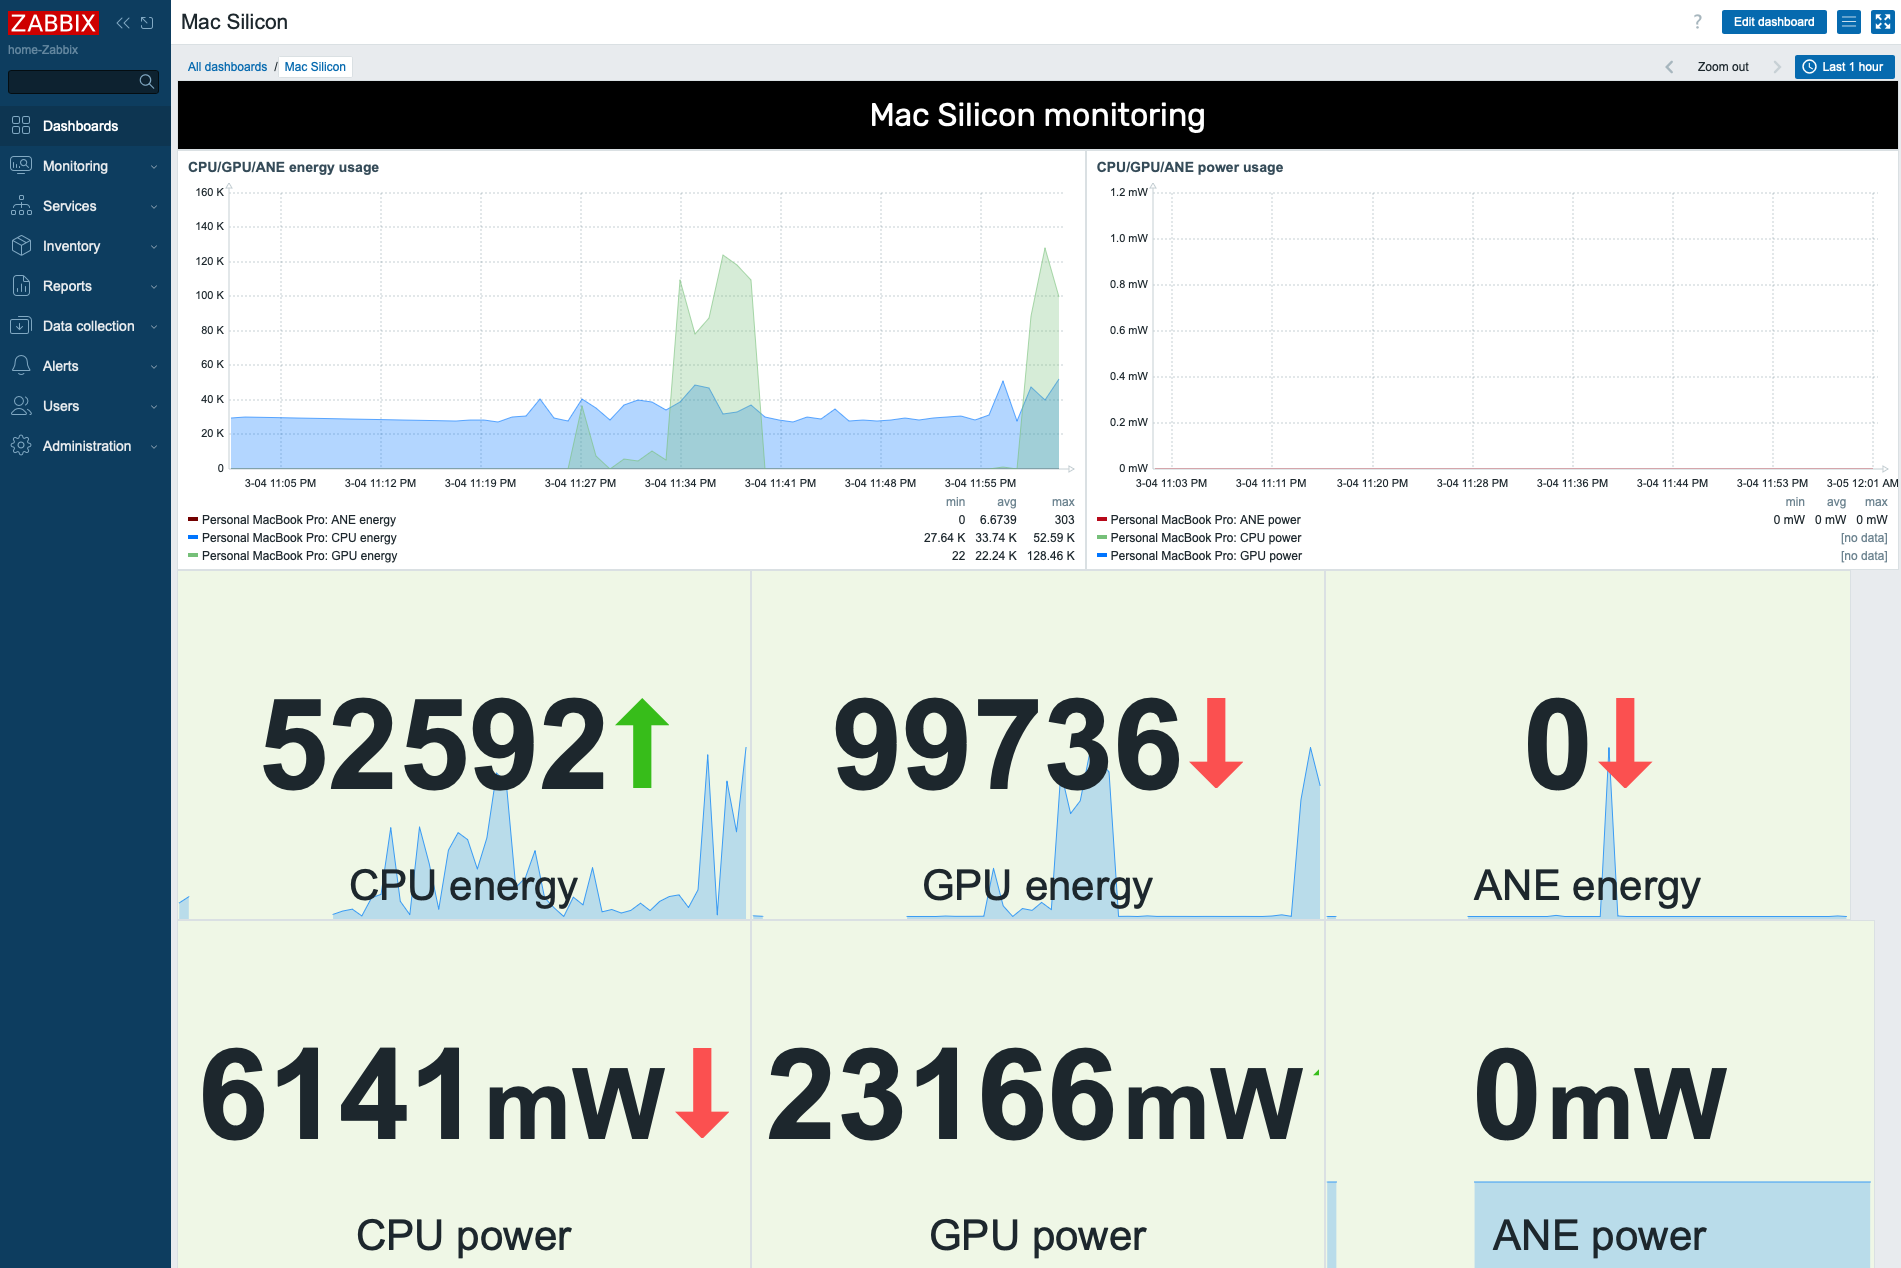Click the Zoom out button

pos(1722,67)
